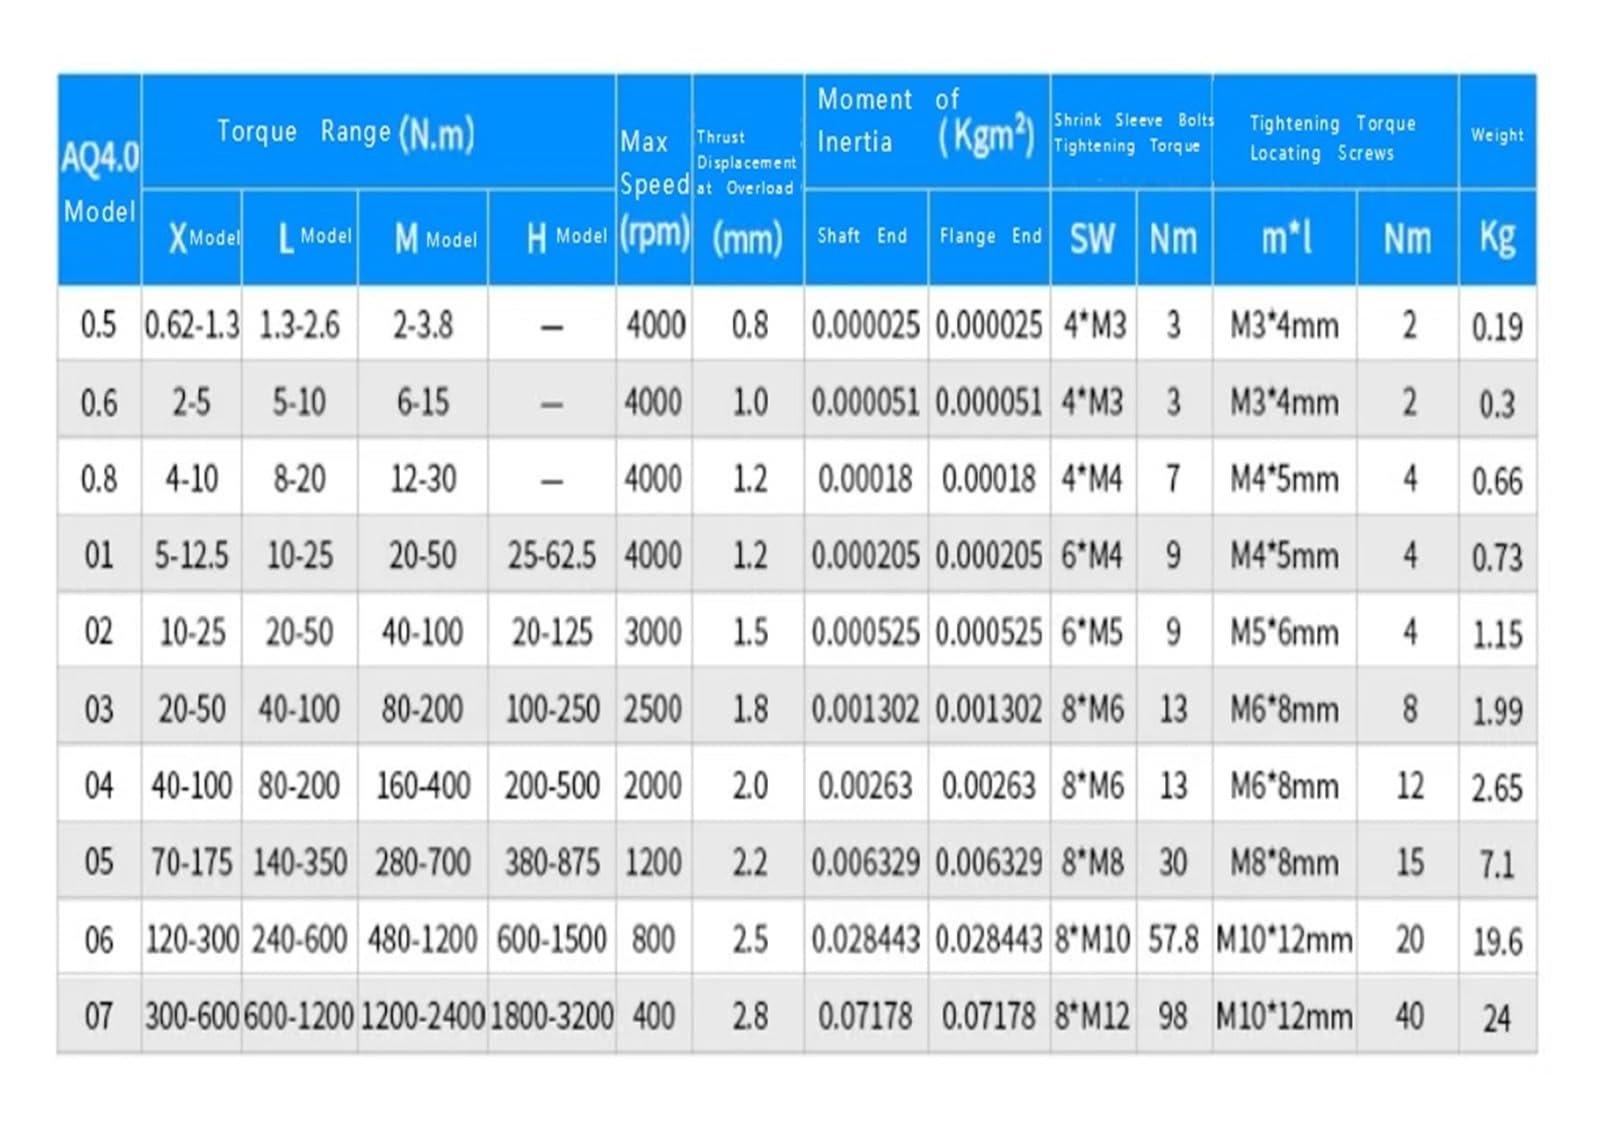Click torque cell "1.3-2.6"

click(x=299, y=325)
